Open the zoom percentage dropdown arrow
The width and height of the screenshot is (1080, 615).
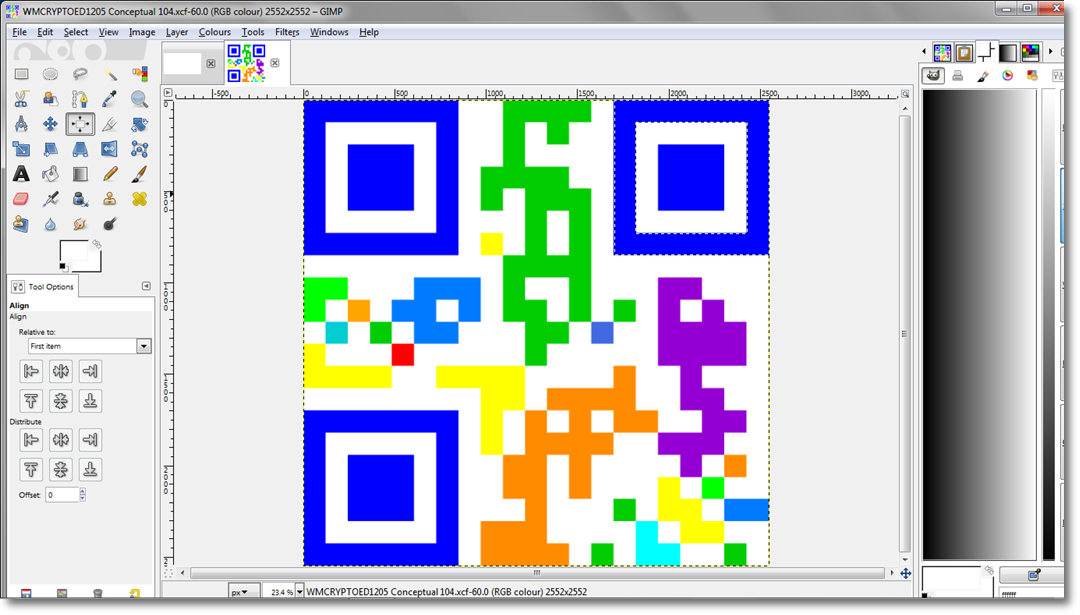click(300, 592)
